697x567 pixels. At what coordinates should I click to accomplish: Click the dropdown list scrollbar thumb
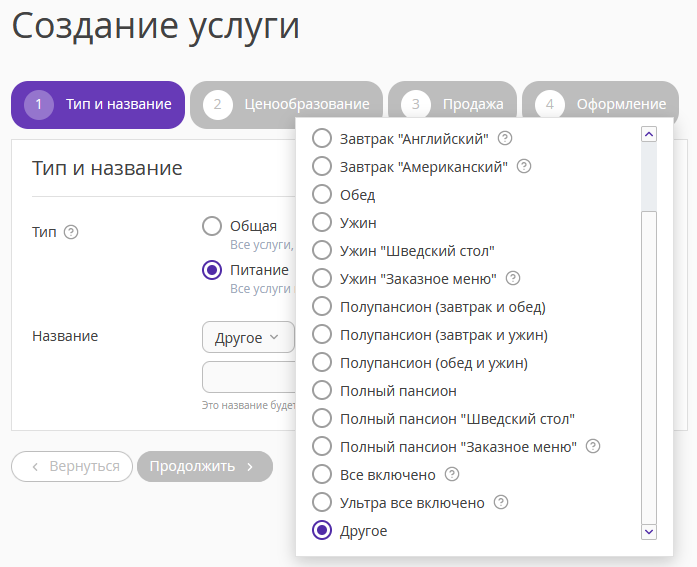tap(649, 367)
